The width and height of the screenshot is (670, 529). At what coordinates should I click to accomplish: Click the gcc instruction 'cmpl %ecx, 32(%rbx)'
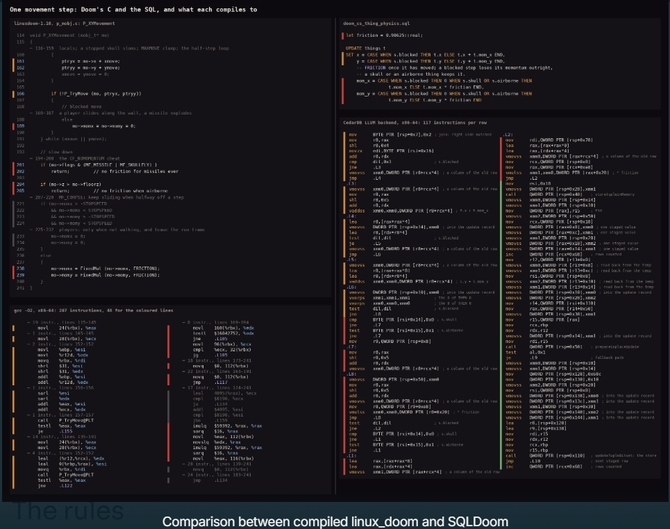pyautogui.click(x=222, y=350)
